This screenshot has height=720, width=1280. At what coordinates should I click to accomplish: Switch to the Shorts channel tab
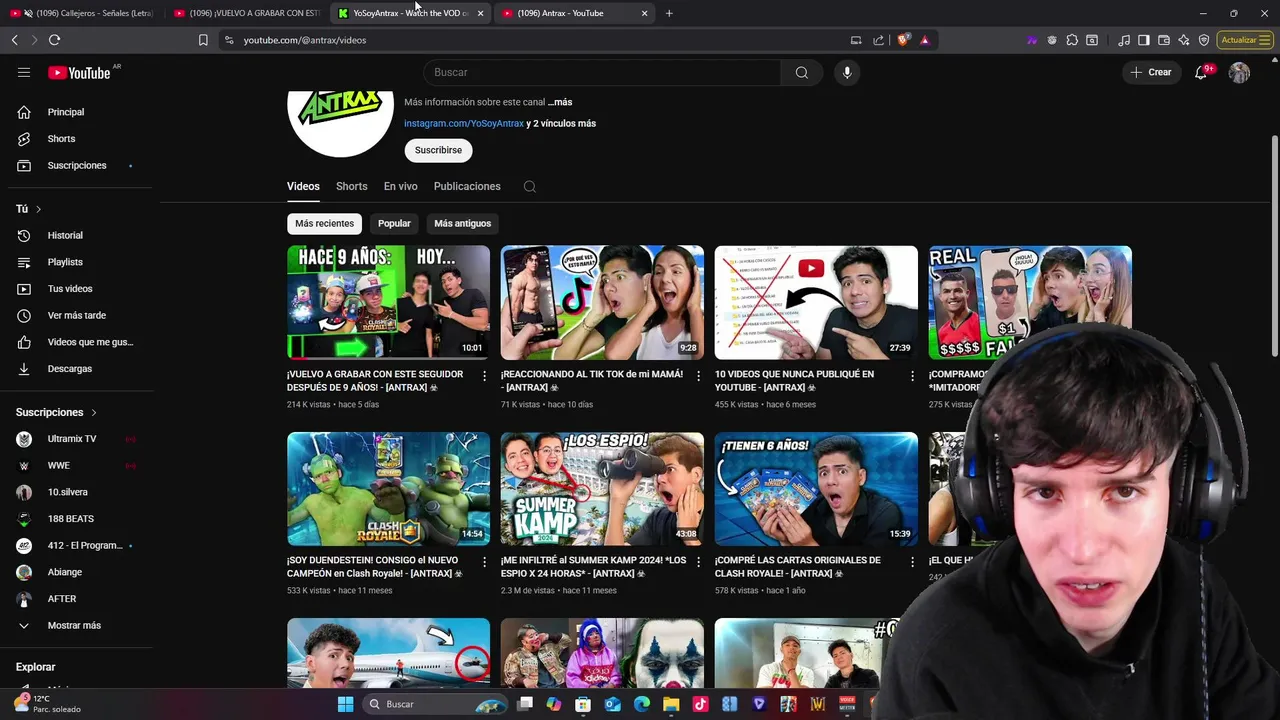coord(352,186)
